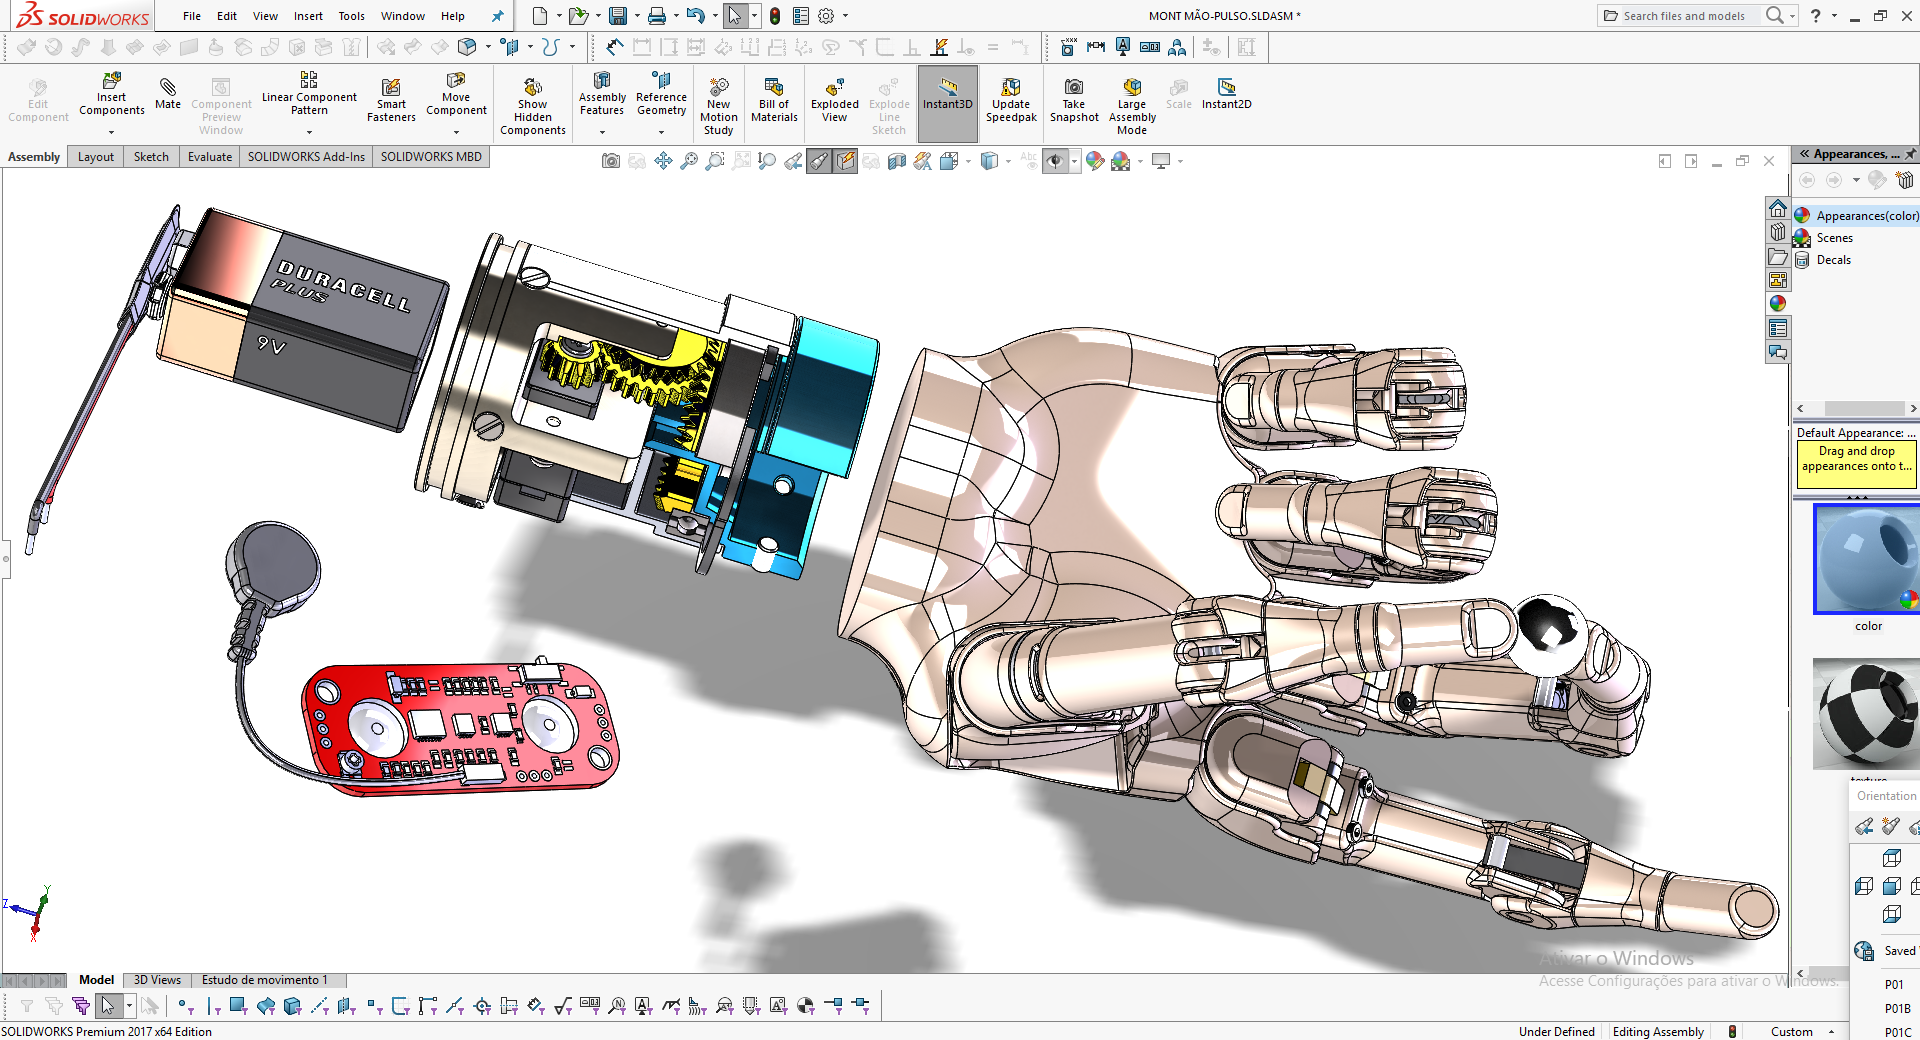Select the Decals category in Task Pane
This screenshot has height=1040, width=1920.
(x=1833, y=259)
